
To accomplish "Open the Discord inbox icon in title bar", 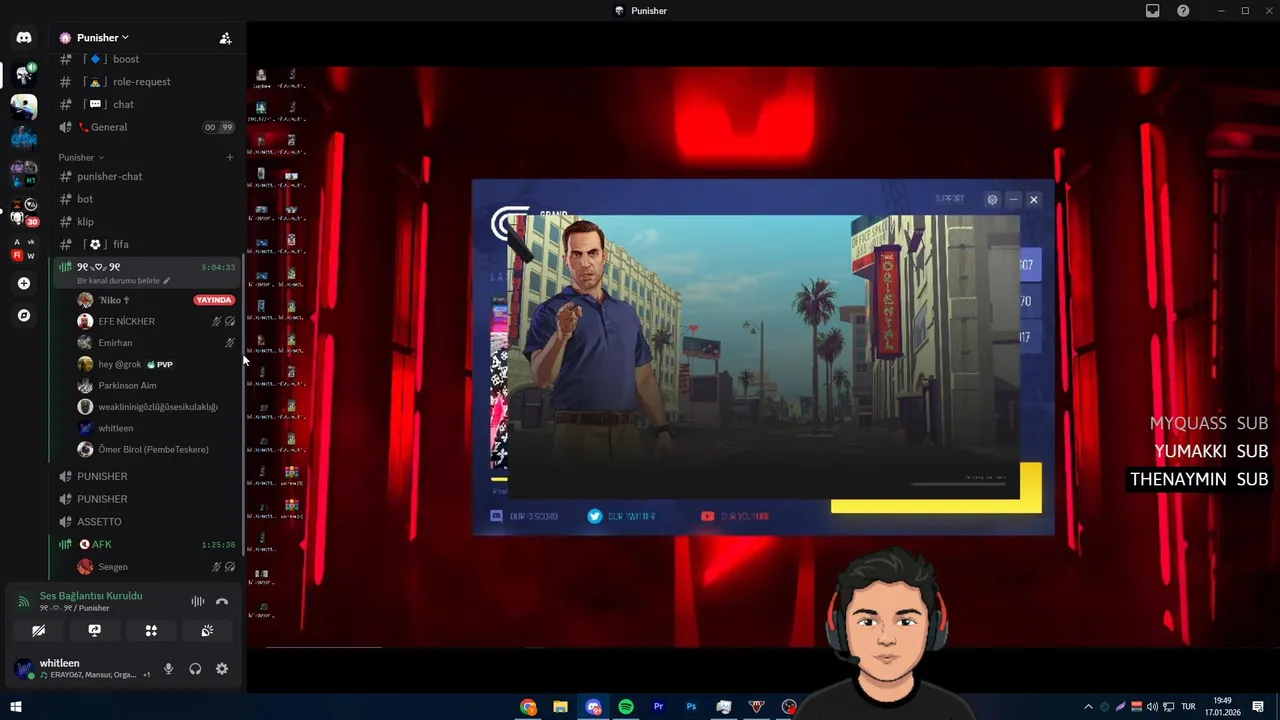I will click(1153, 11).
